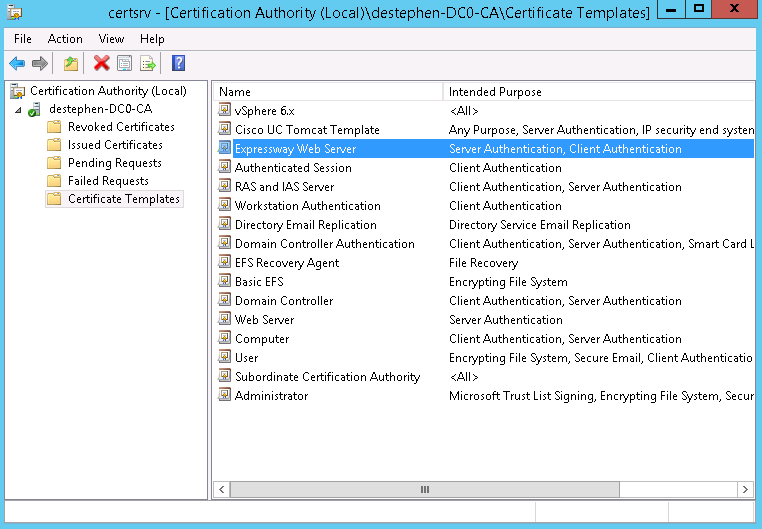The height and width of the screenshot is (529, 762).
Task: Click the Basic EFS template icon
Action: (224, 281)
